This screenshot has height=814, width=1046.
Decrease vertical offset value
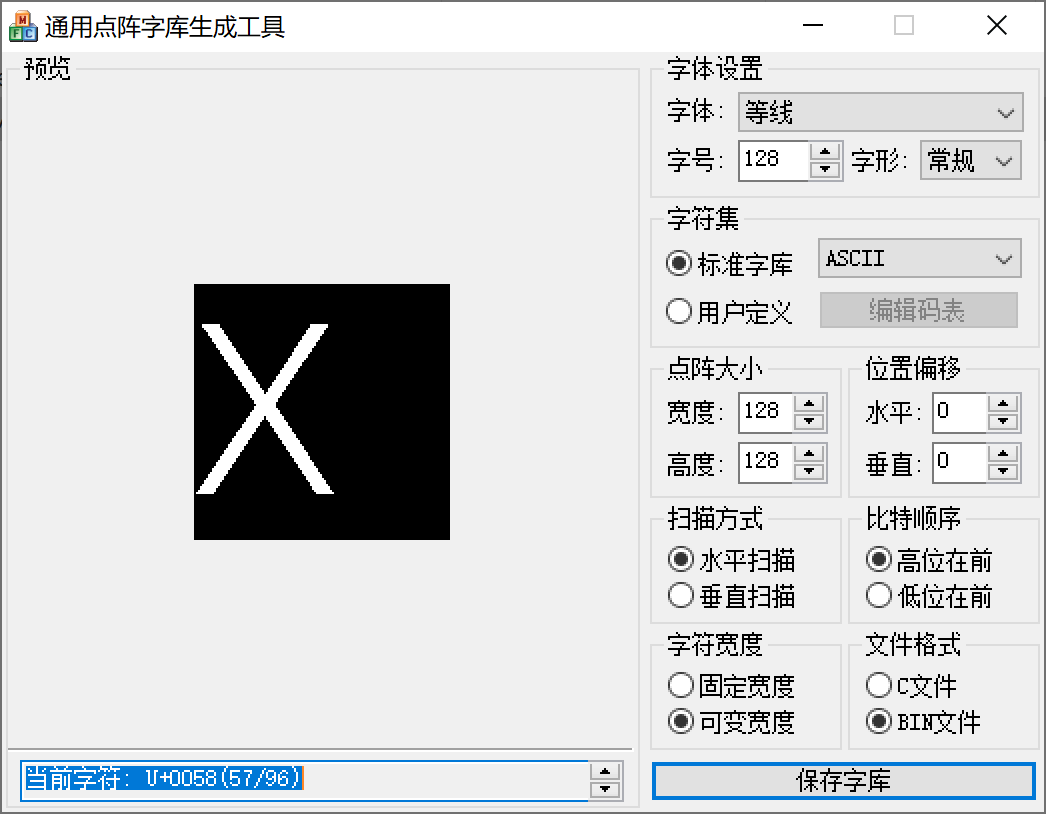click(1004, 471)
